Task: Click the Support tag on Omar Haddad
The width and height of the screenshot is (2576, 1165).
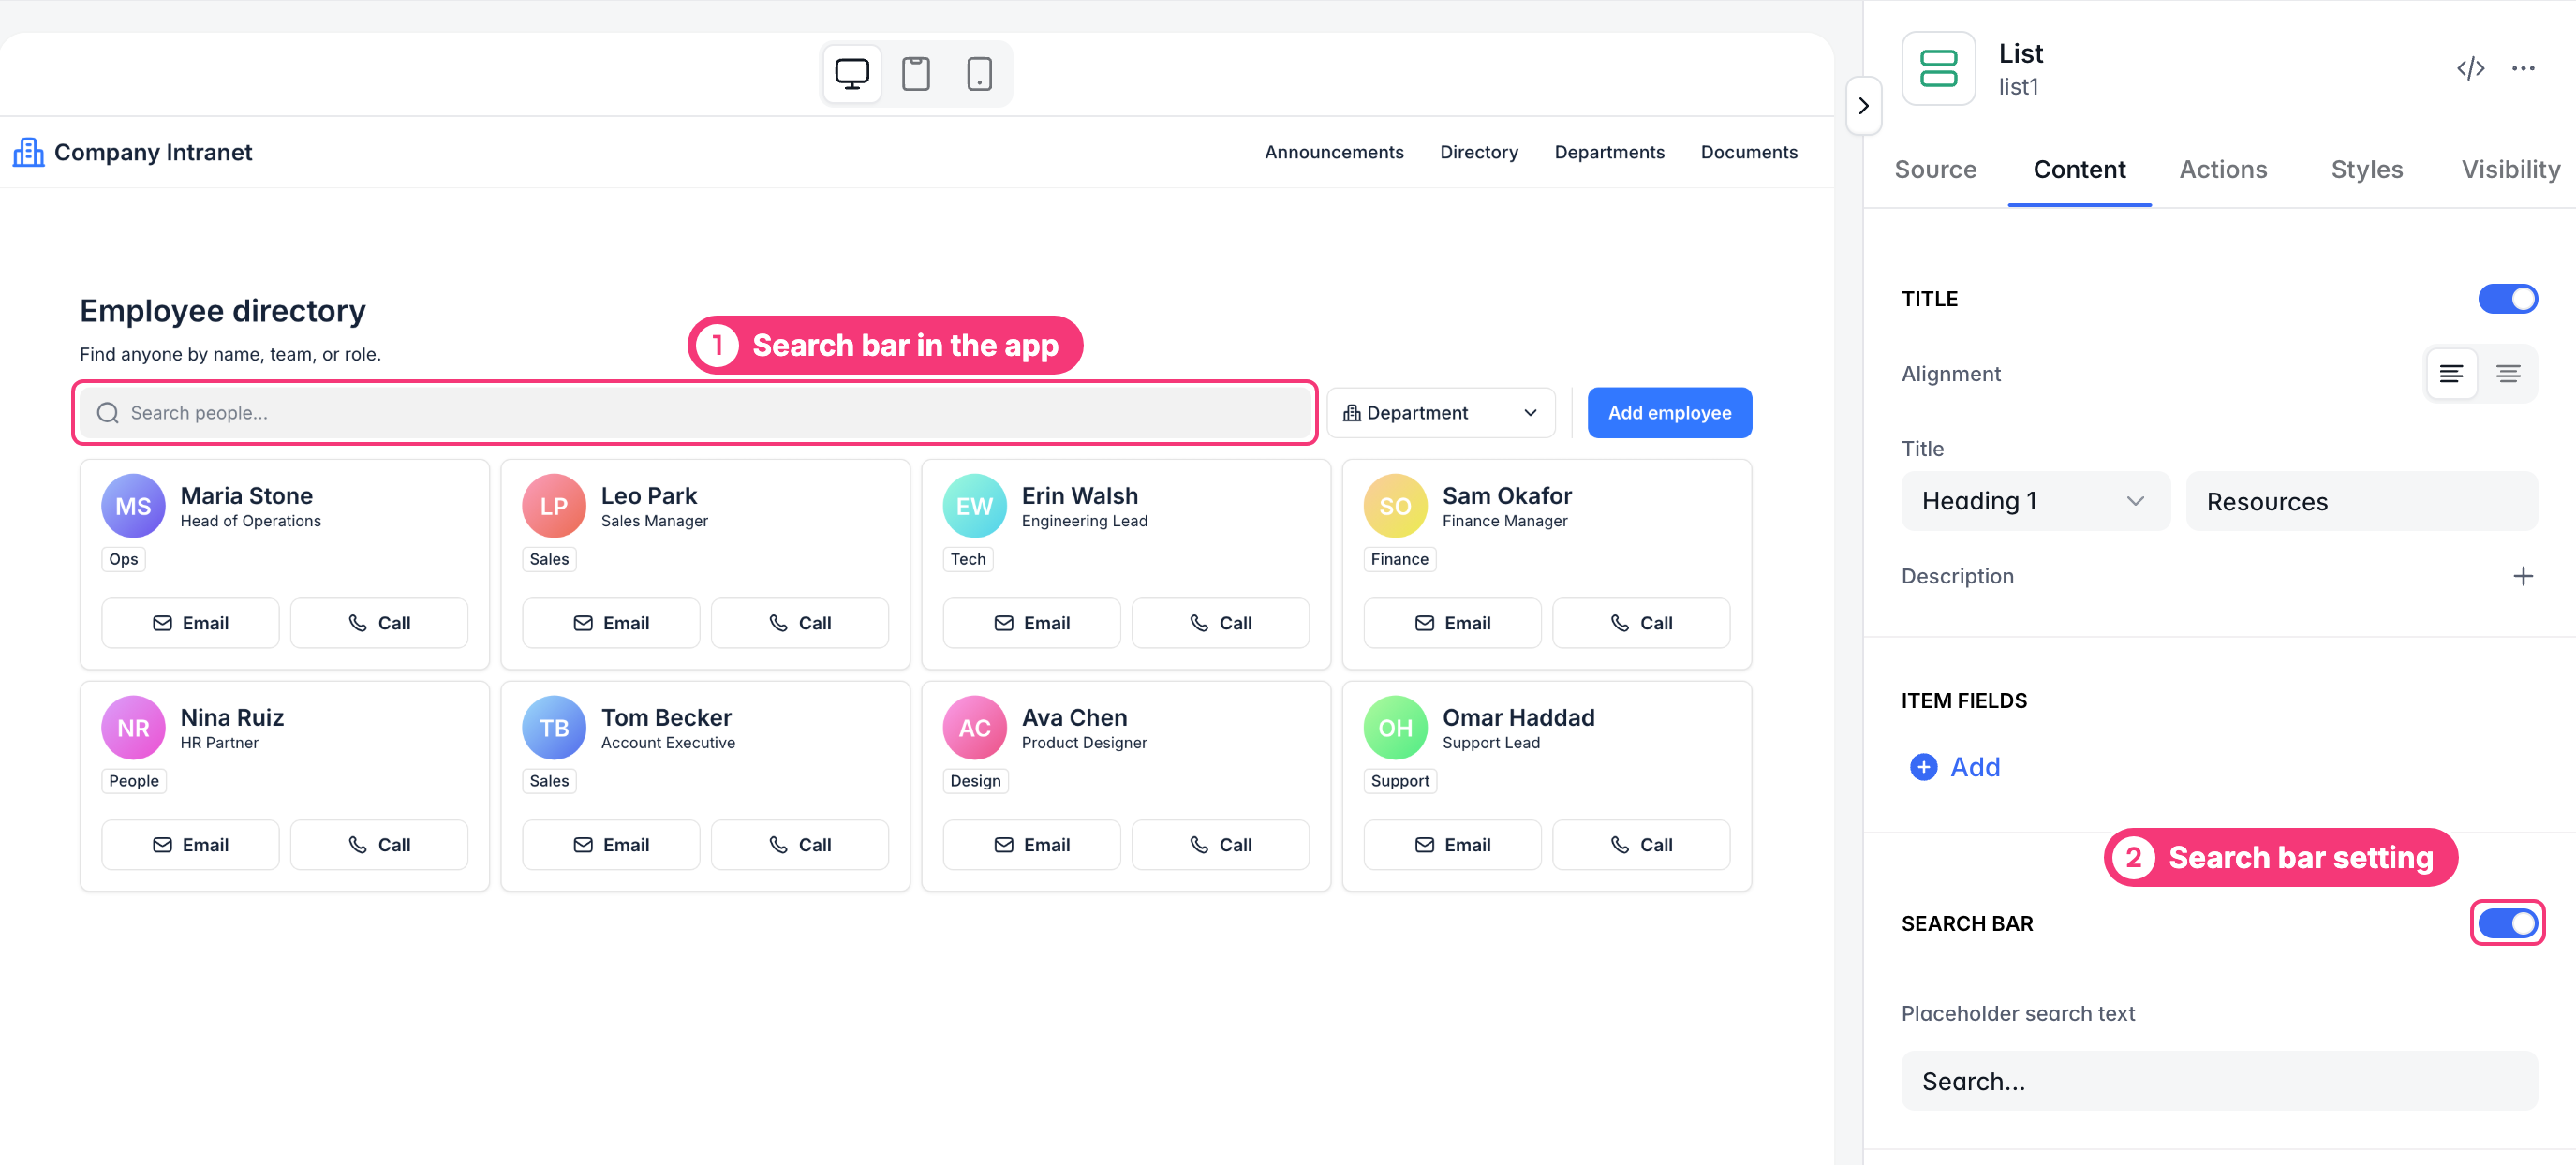Action: (x=1399, y=781)
